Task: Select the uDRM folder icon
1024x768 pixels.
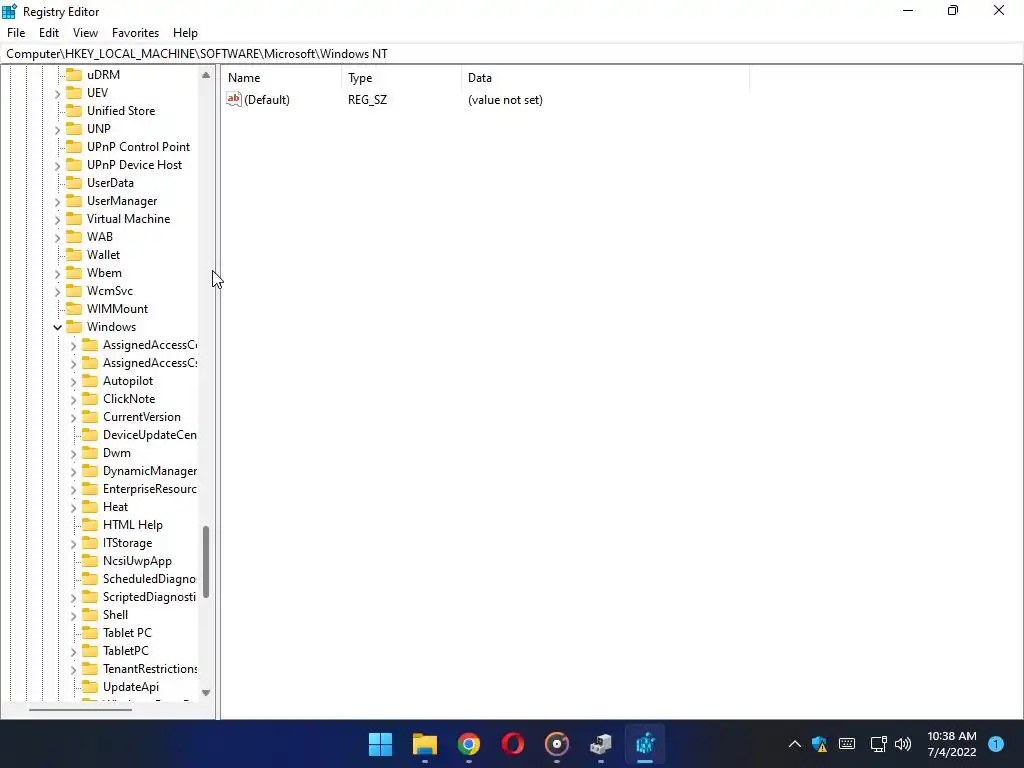Action: 74,74
